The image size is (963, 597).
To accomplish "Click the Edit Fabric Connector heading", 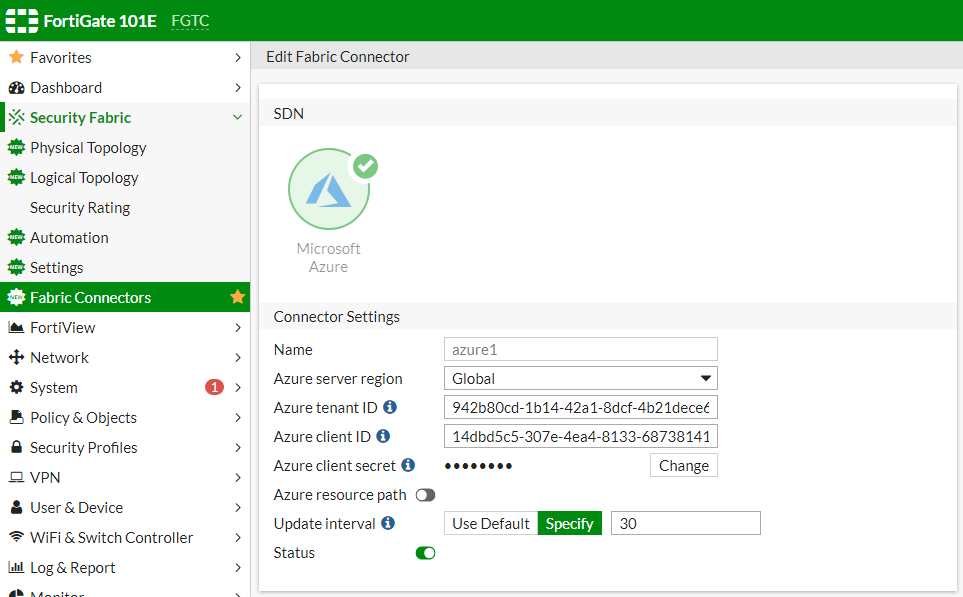I will (x=338, y=57).
